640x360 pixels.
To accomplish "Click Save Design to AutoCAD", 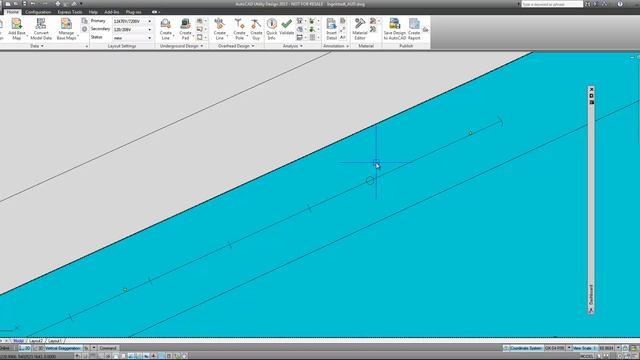I will tap(395, 29).
